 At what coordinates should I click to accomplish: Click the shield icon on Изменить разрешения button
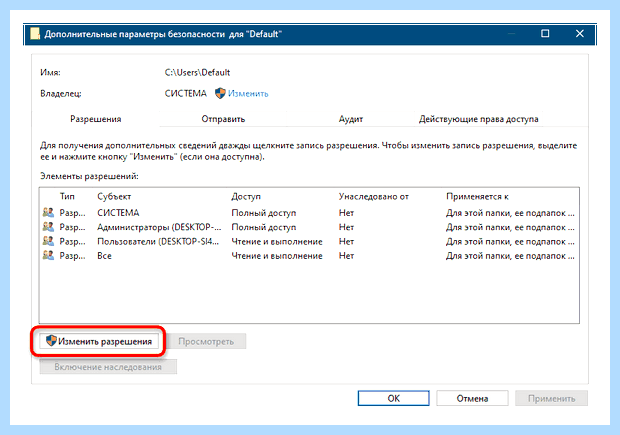51,341
